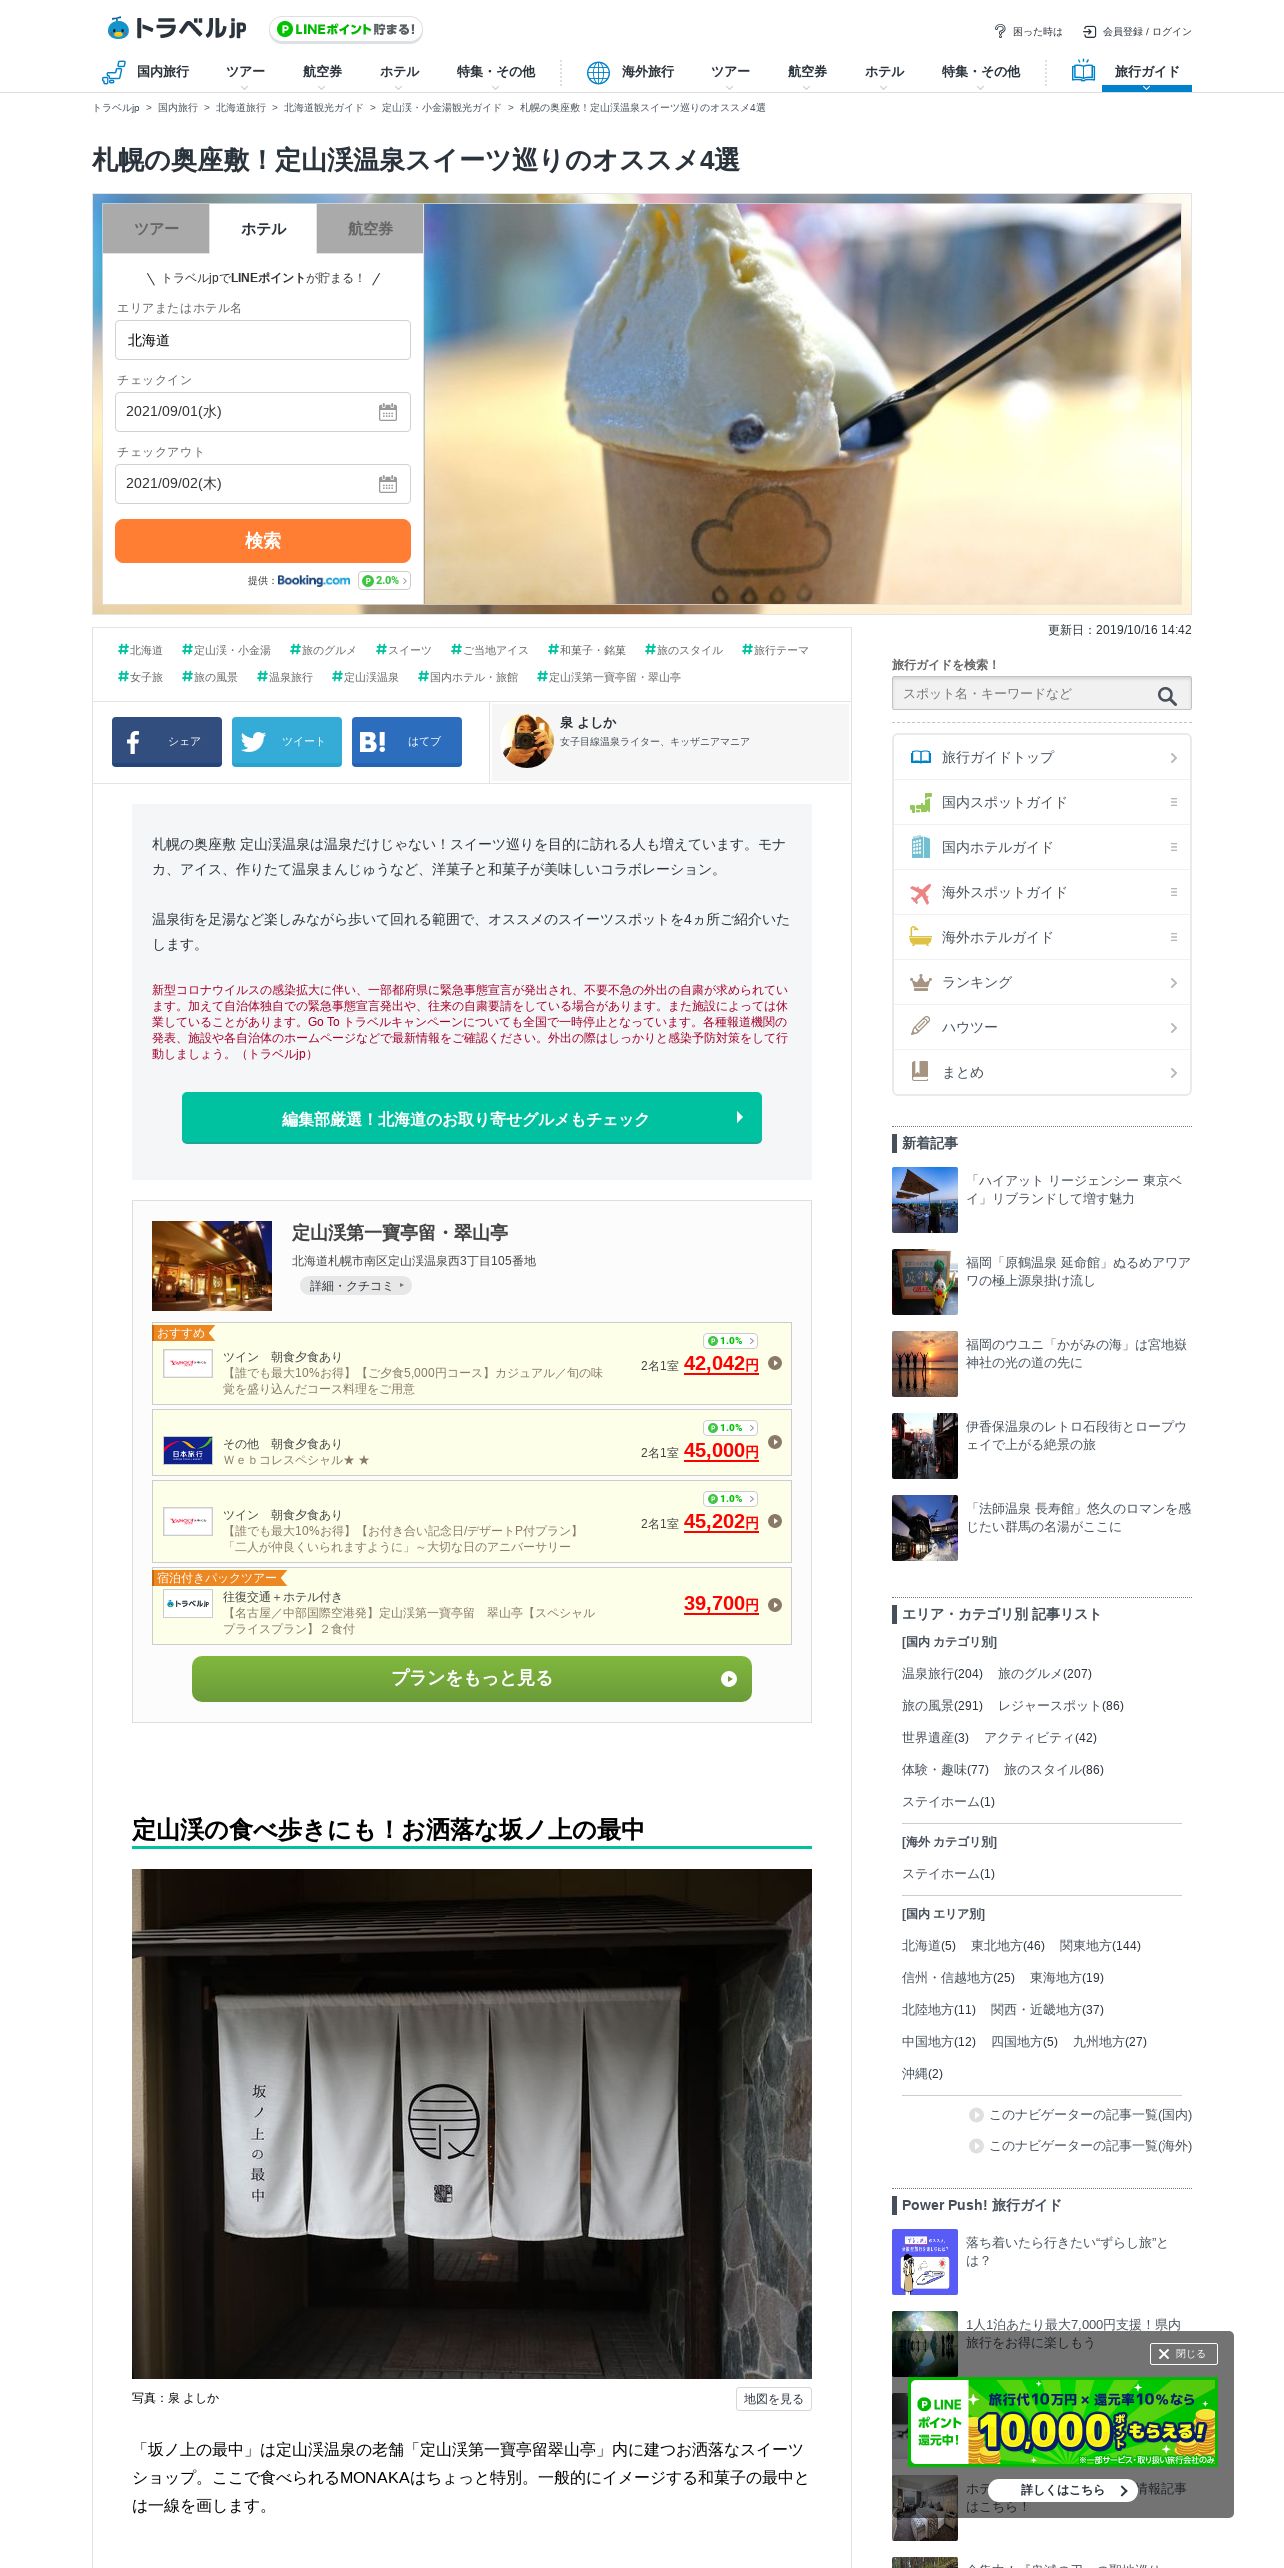Open the 45,000円 plan arrow icon
Image resolution: width=1284 pixels, height=2568 pixels.
775,1442
